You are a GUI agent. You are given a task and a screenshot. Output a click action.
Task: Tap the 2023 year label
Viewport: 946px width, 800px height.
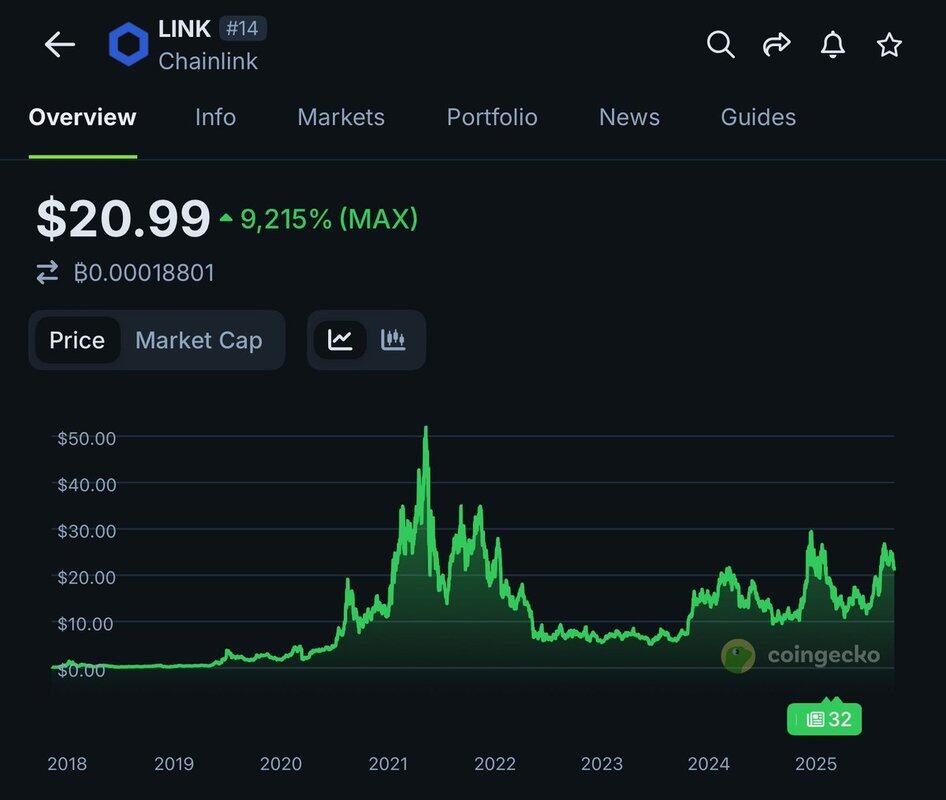pos(602,764)
